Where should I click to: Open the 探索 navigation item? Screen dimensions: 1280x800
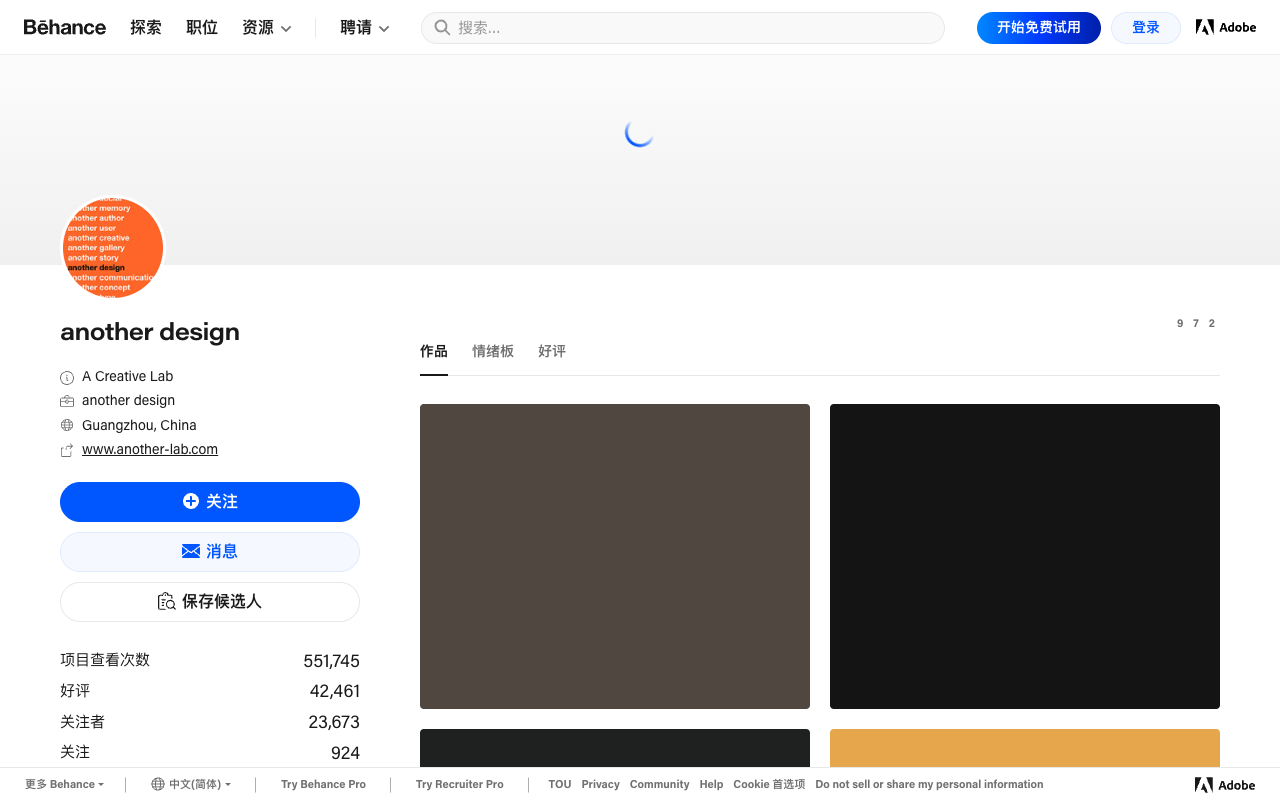point(146,28)
